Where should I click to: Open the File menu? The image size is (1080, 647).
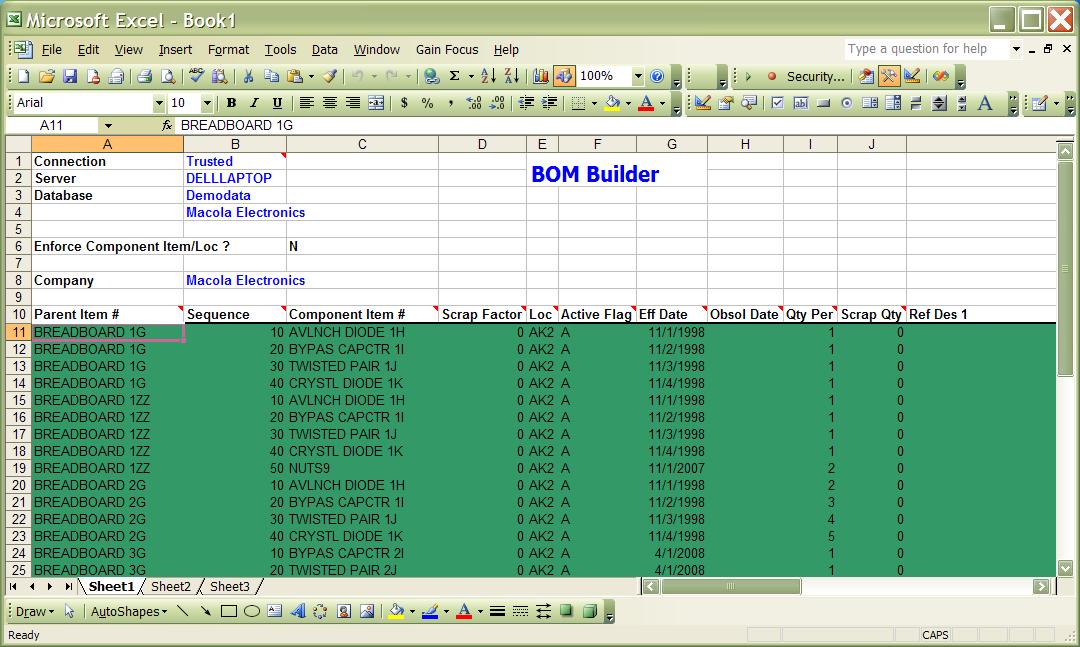pos(52,50)
